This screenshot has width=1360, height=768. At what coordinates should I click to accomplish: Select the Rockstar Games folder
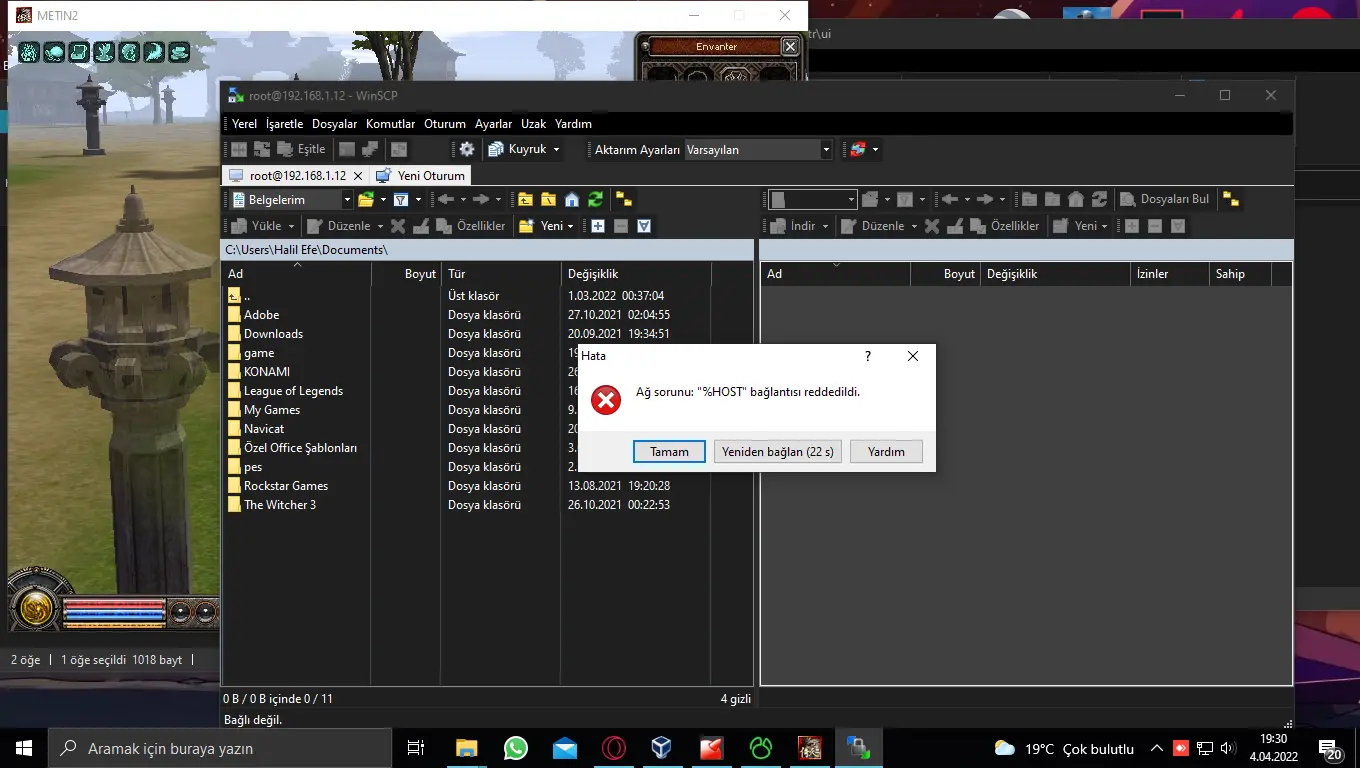(285, 486)
